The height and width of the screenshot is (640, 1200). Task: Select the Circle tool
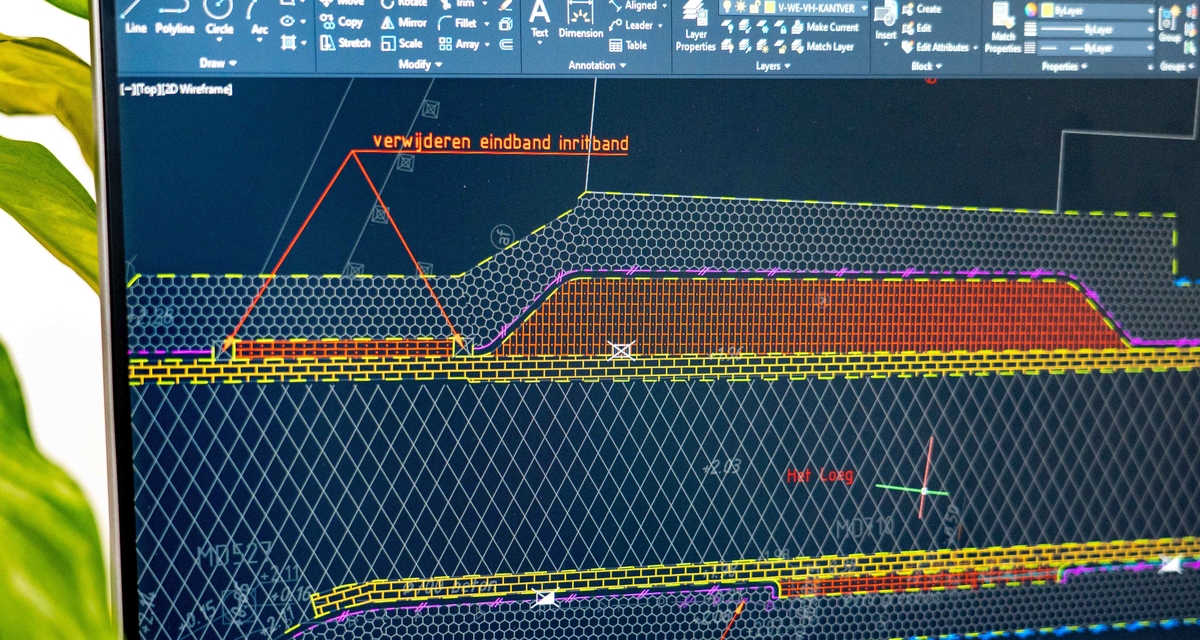[x=219, y=19]
